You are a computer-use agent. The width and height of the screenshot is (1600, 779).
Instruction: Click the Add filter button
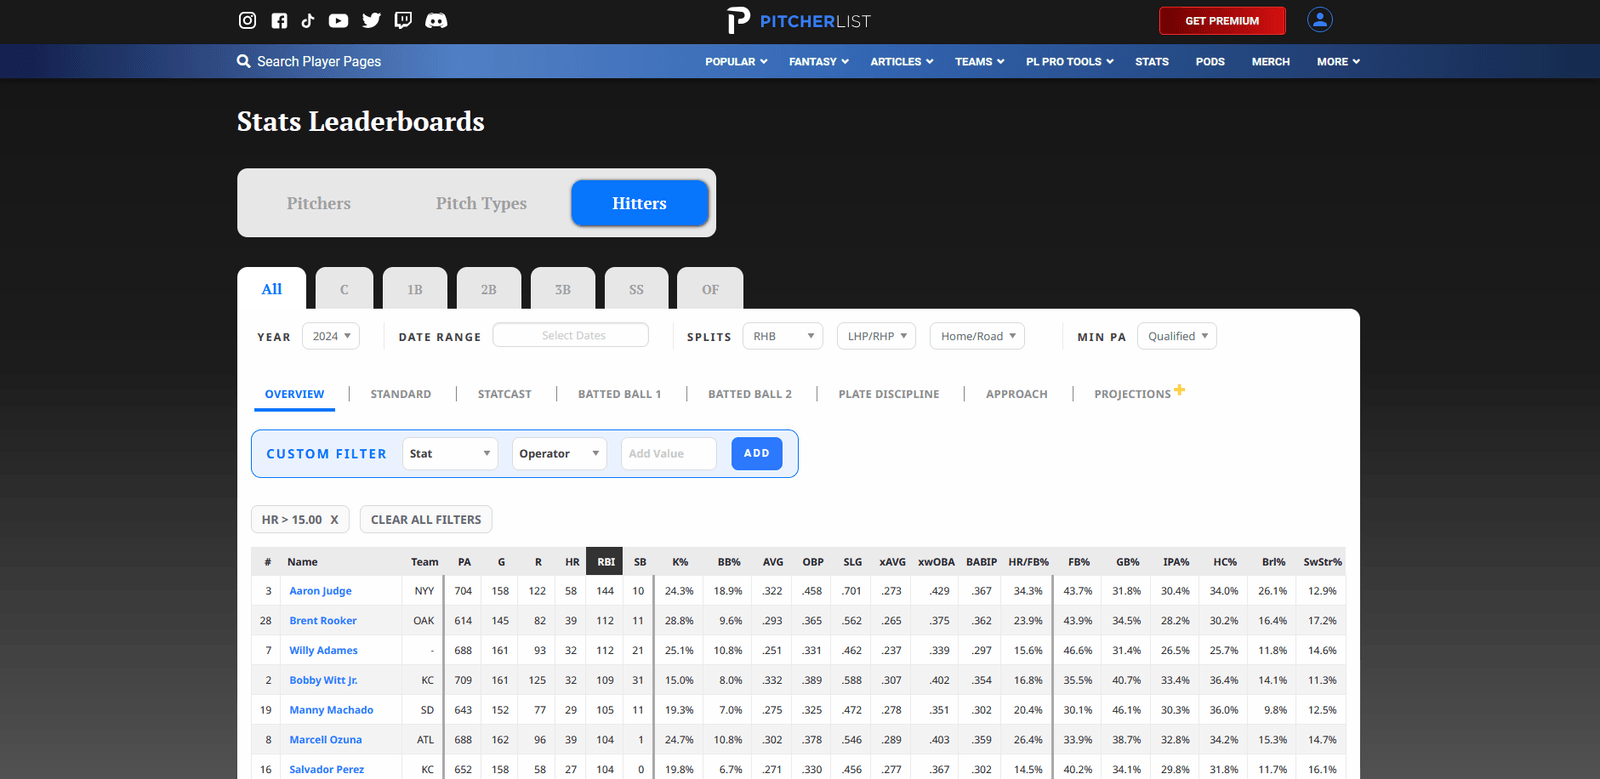[x=757, y=453]
